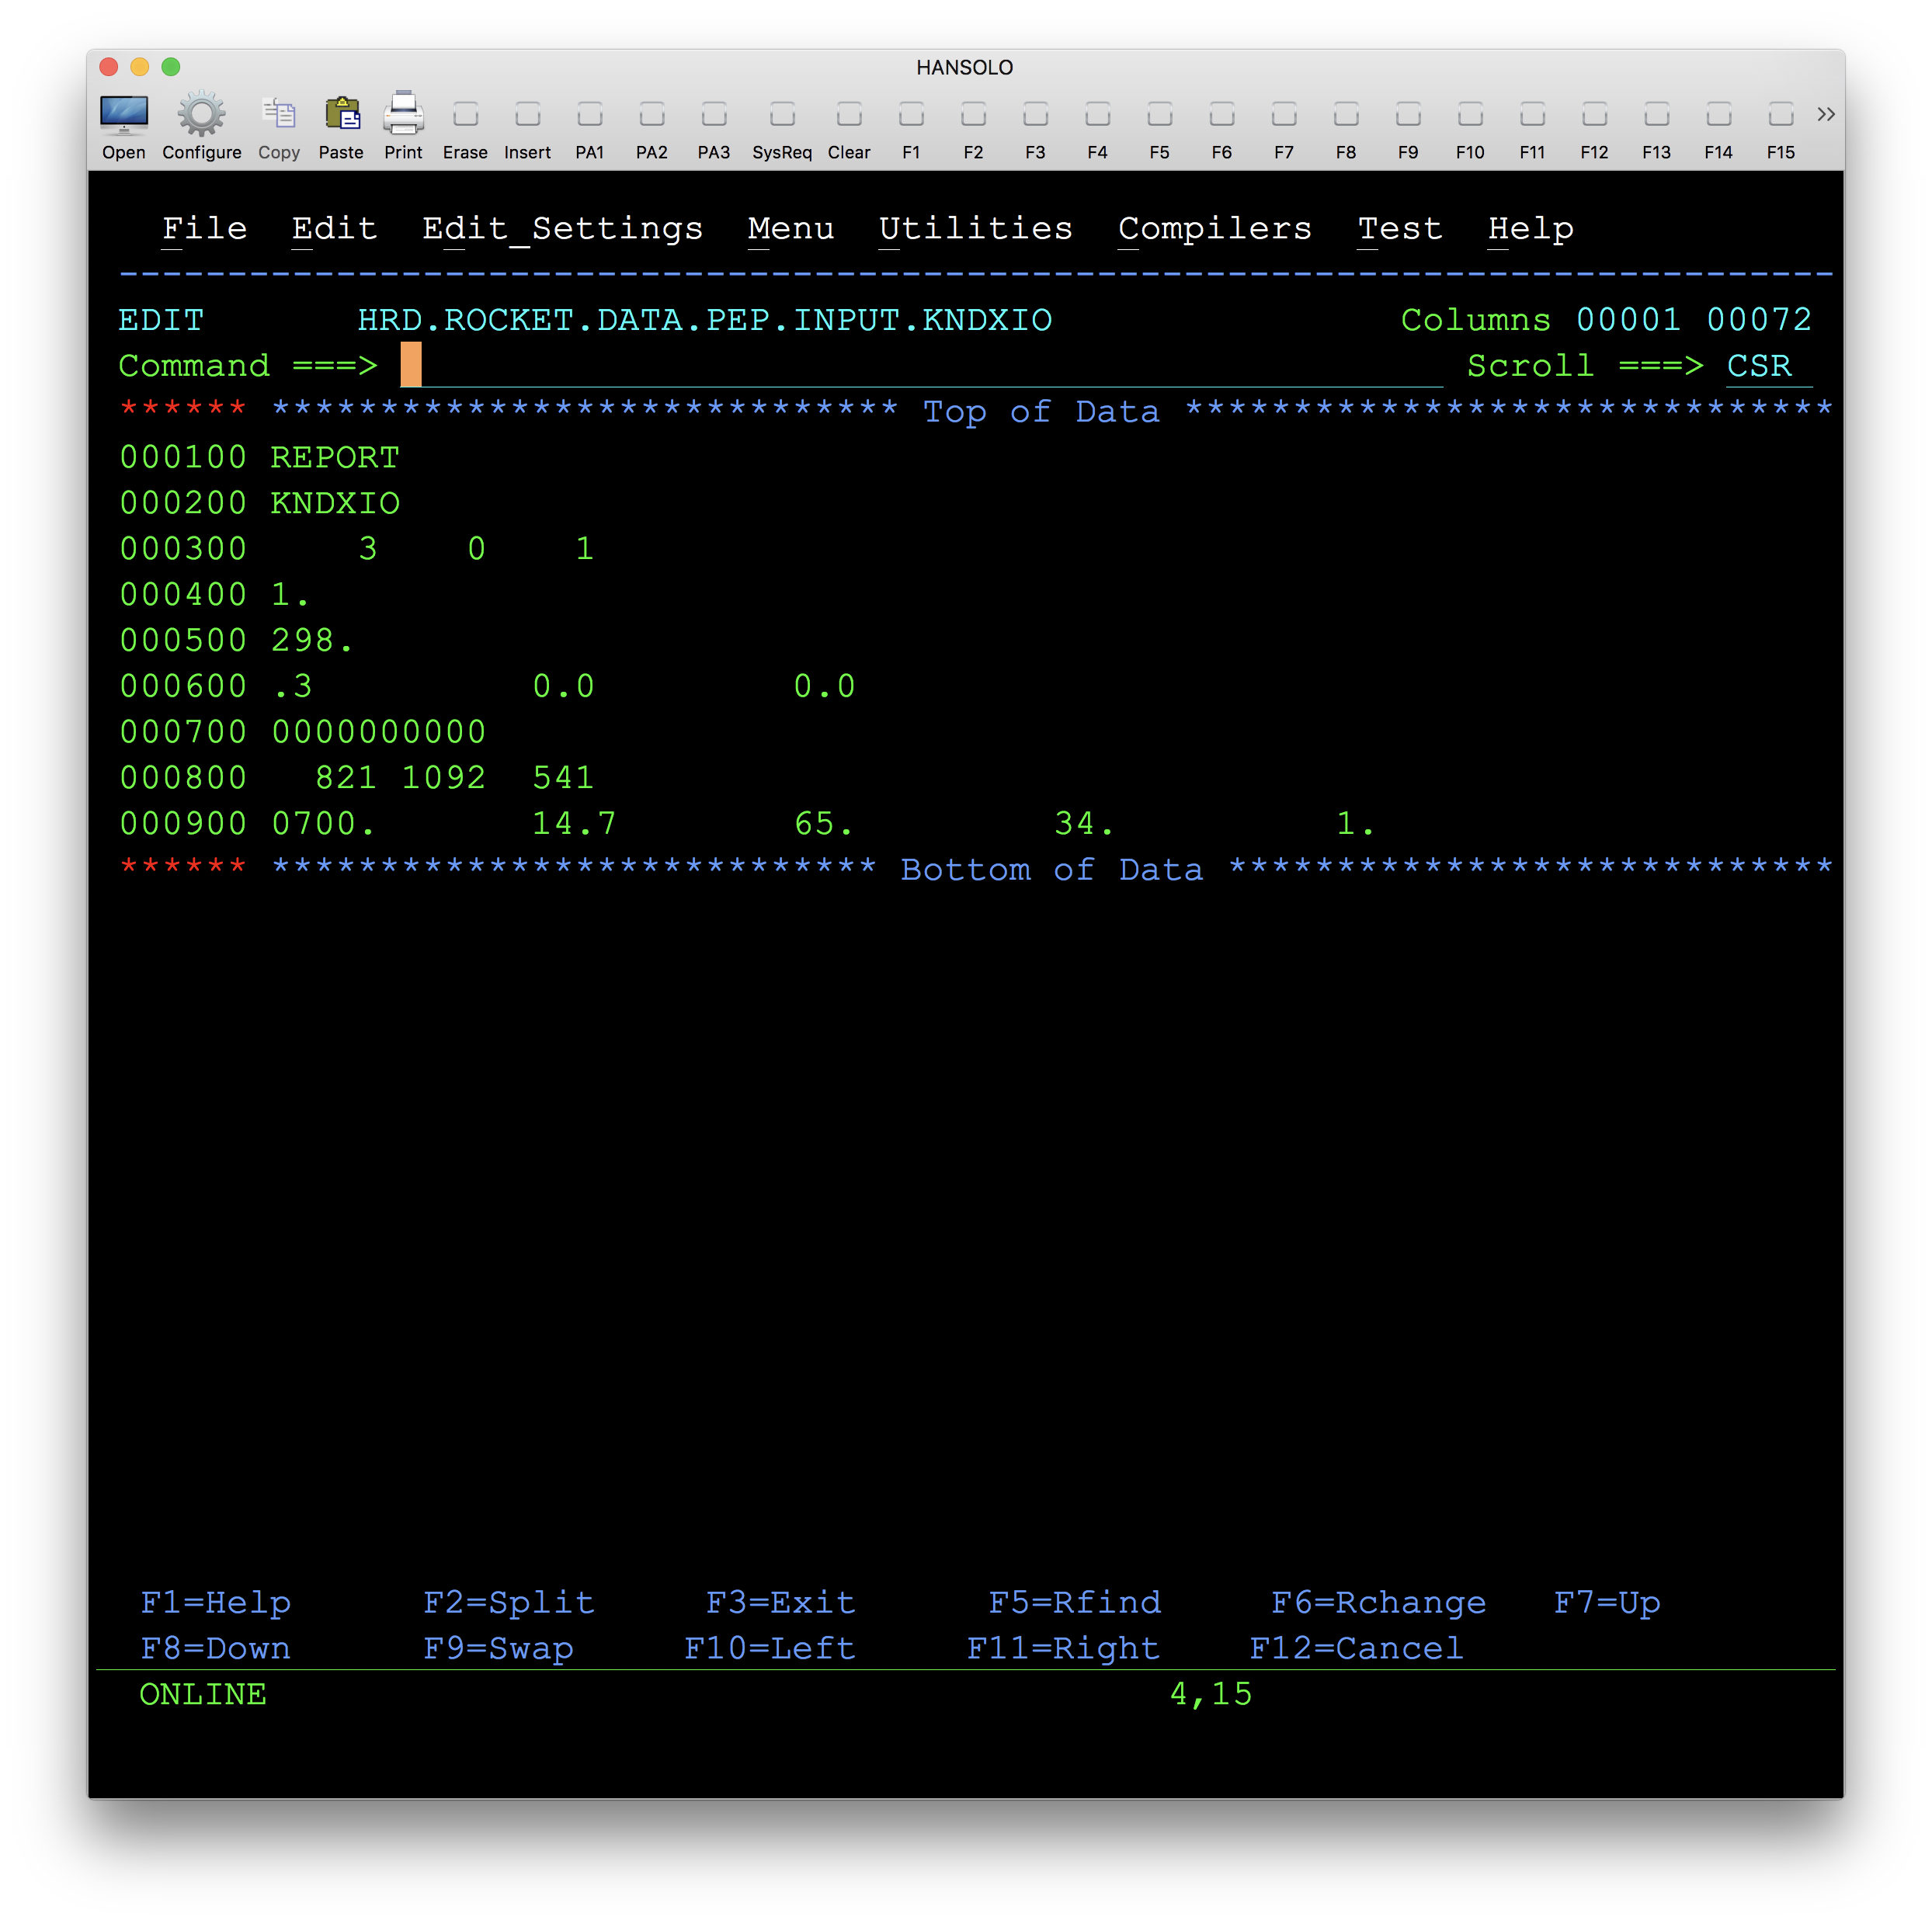The width and height of the screenshot is (1932, 1924).
Task: Click the F11=Right function key label
Action: pos(1063,1649)
